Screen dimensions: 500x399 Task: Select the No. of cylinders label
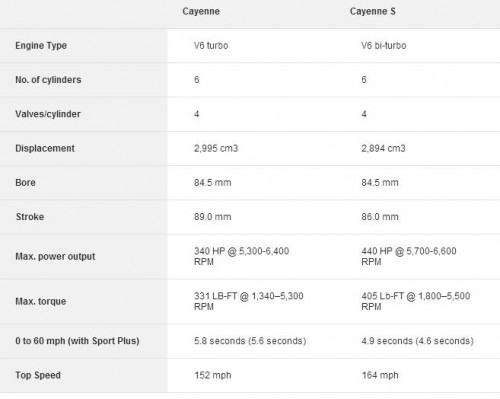tap(48, 80)
